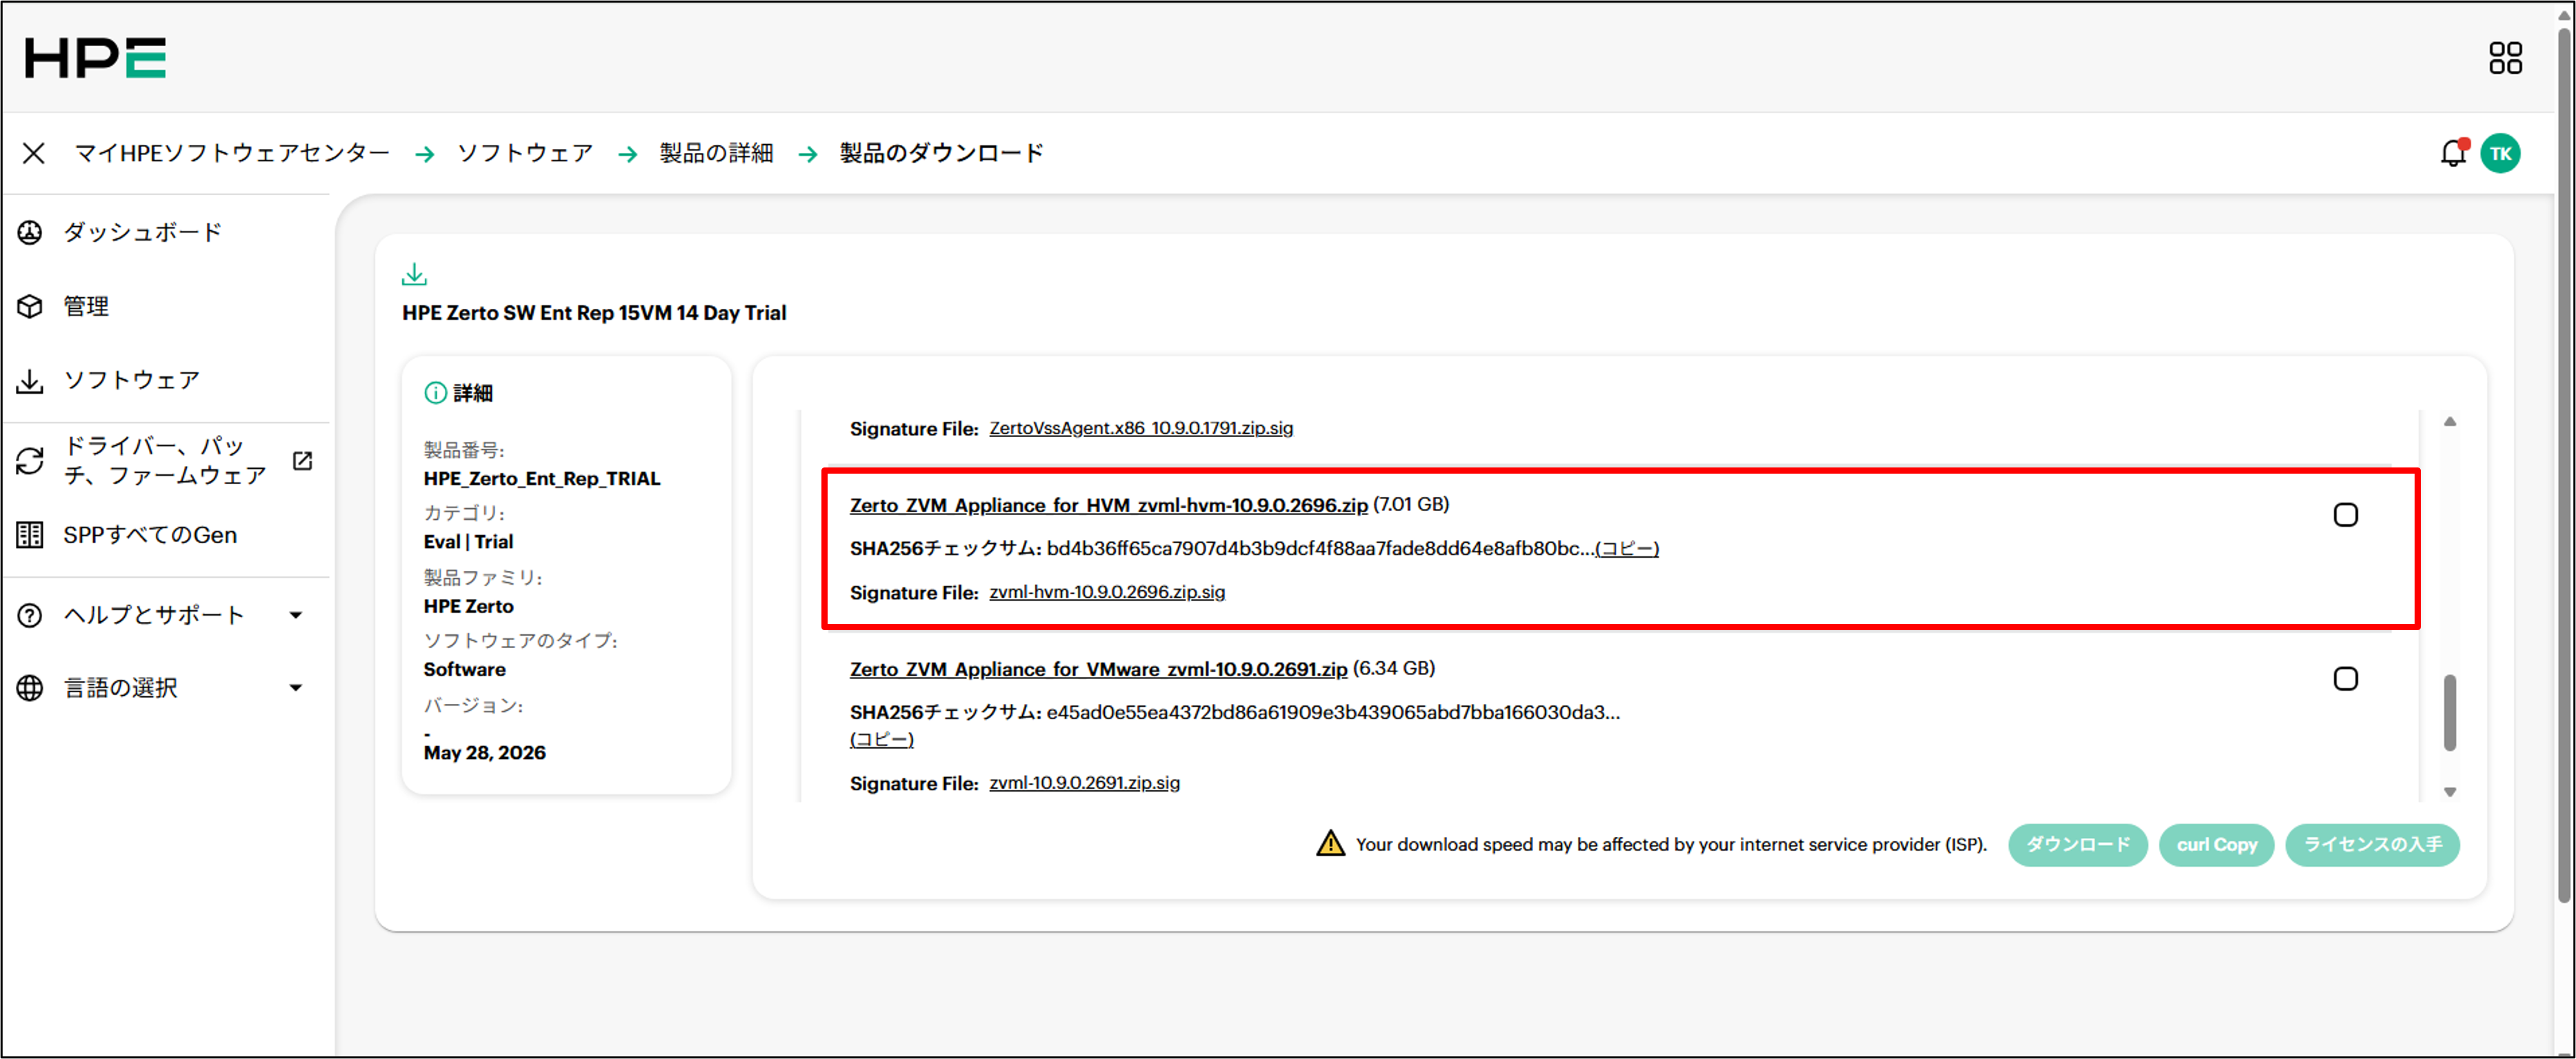This screenshot has height=1059, width=2576.
Task: Click the May 28, 2026 date
Action: (x=484, y=753)
